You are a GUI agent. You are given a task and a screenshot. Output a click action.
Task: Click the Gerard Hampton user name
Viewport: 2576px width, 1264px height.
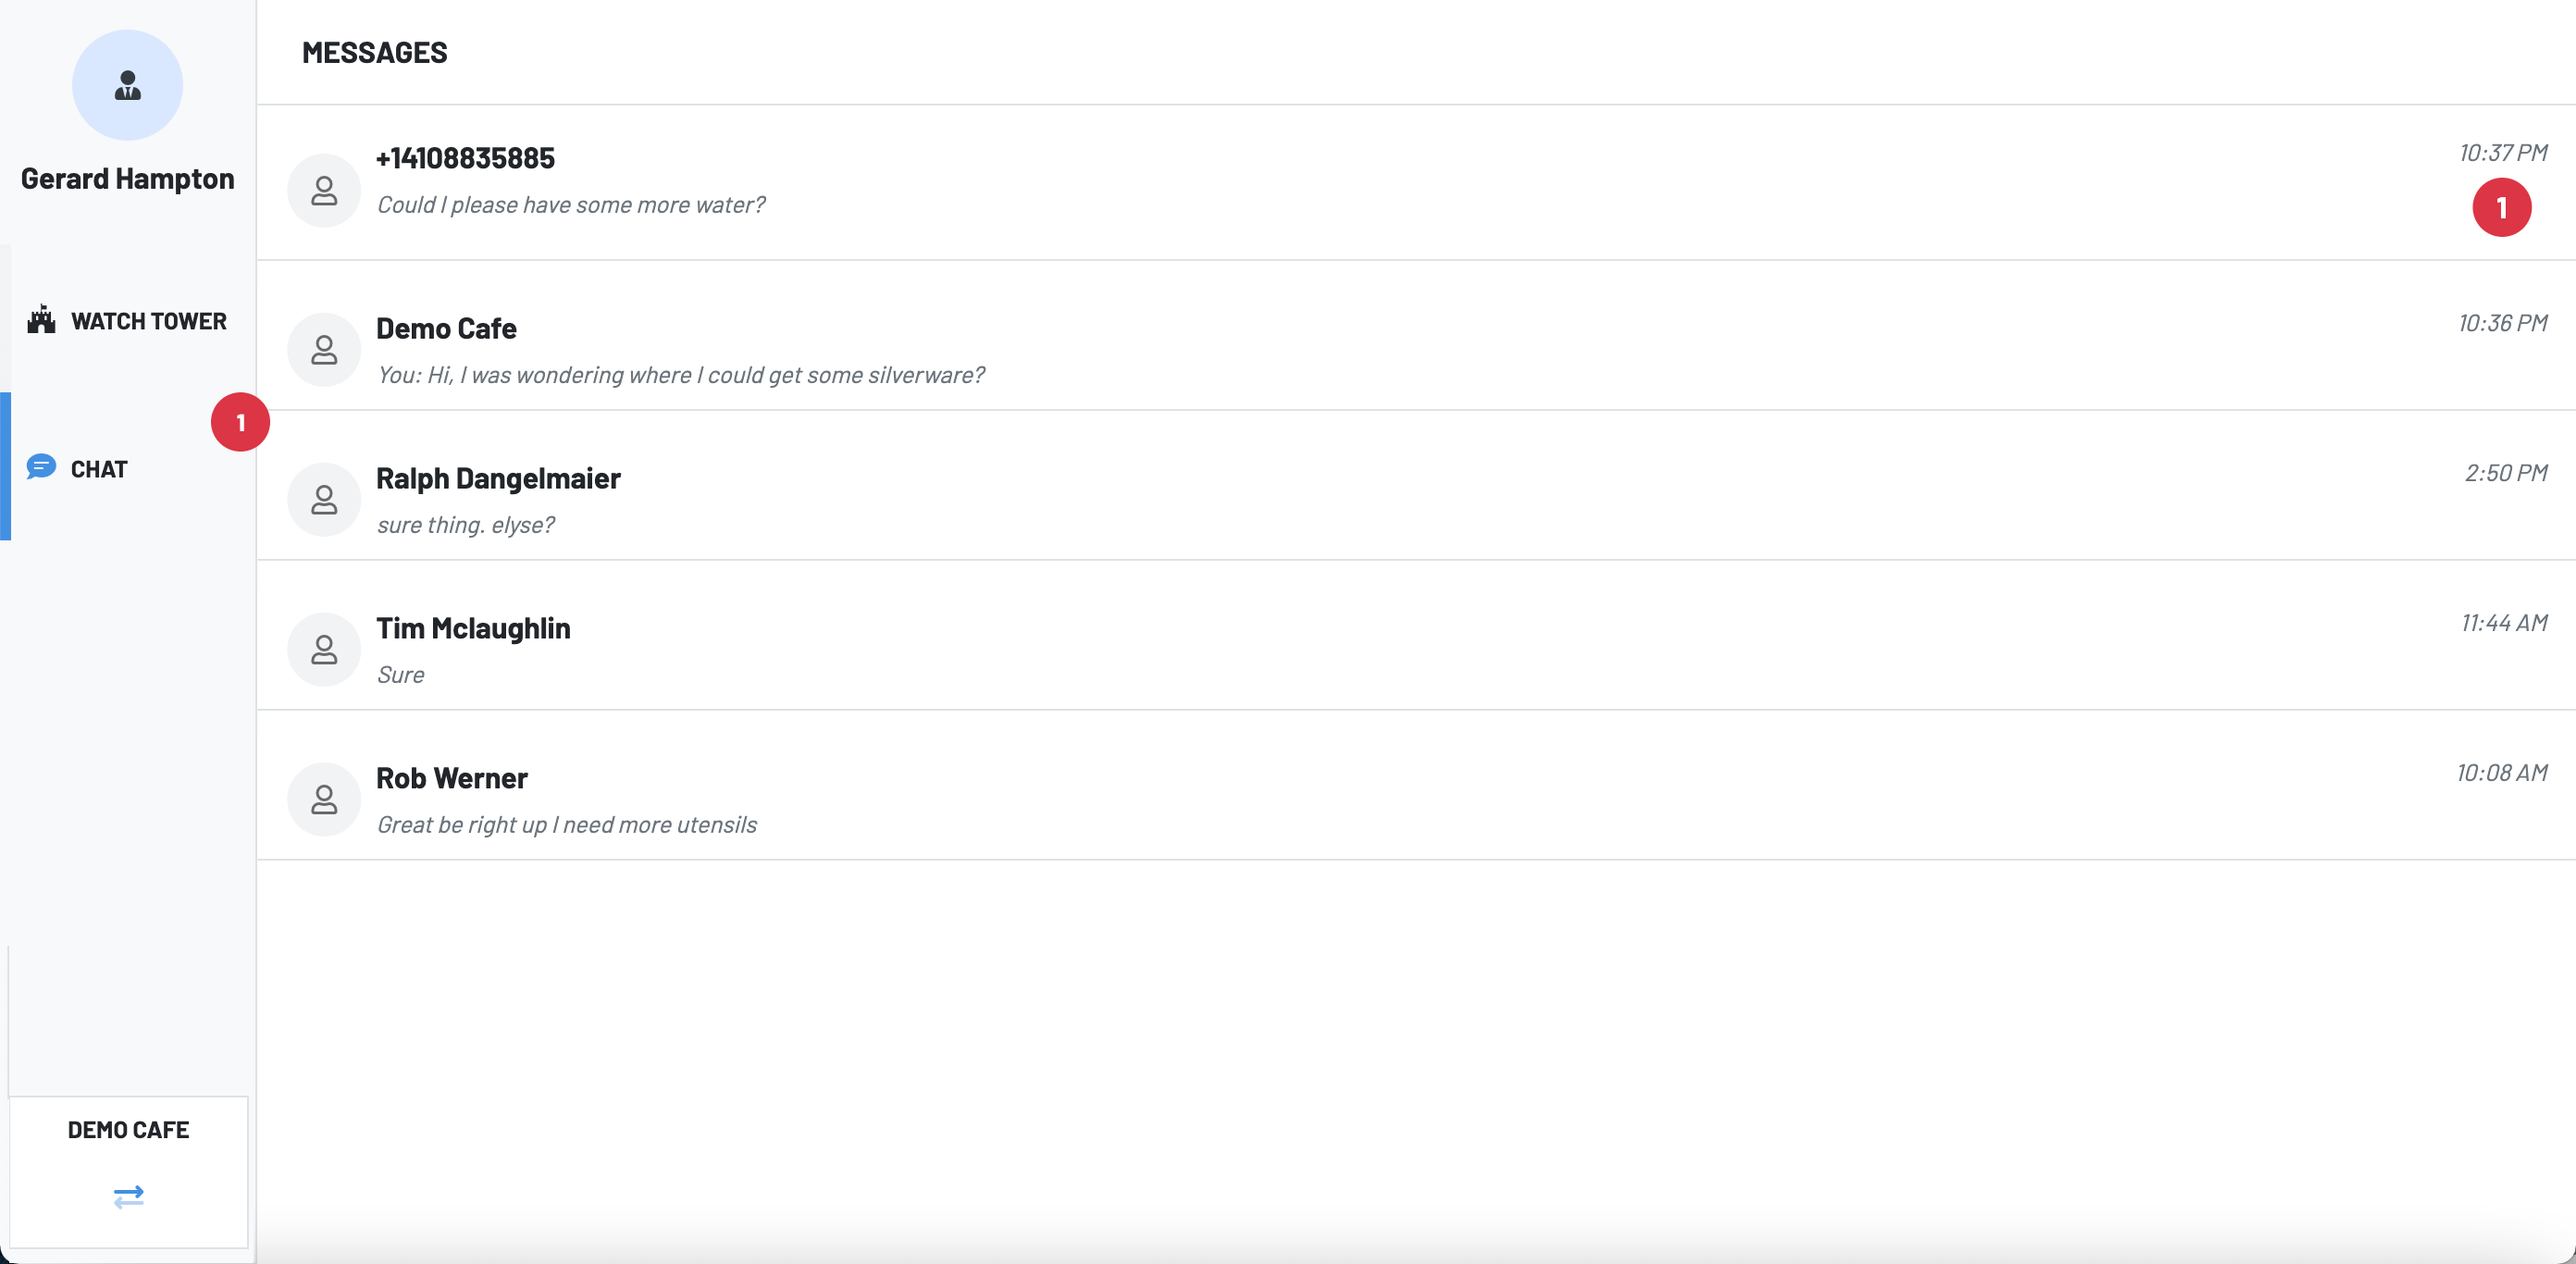click(128, 179)
